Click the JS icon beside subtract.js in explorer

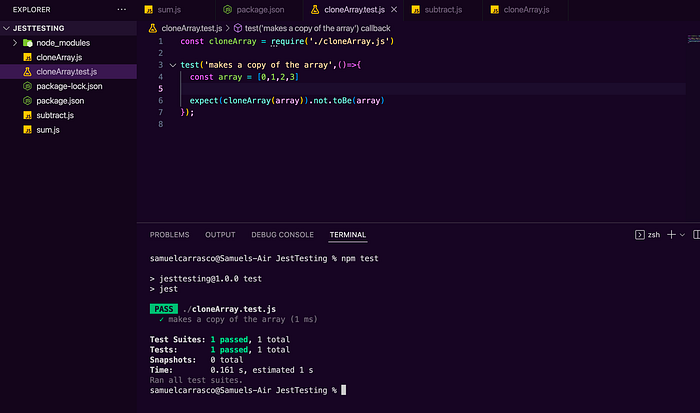(x=28, y=115)
